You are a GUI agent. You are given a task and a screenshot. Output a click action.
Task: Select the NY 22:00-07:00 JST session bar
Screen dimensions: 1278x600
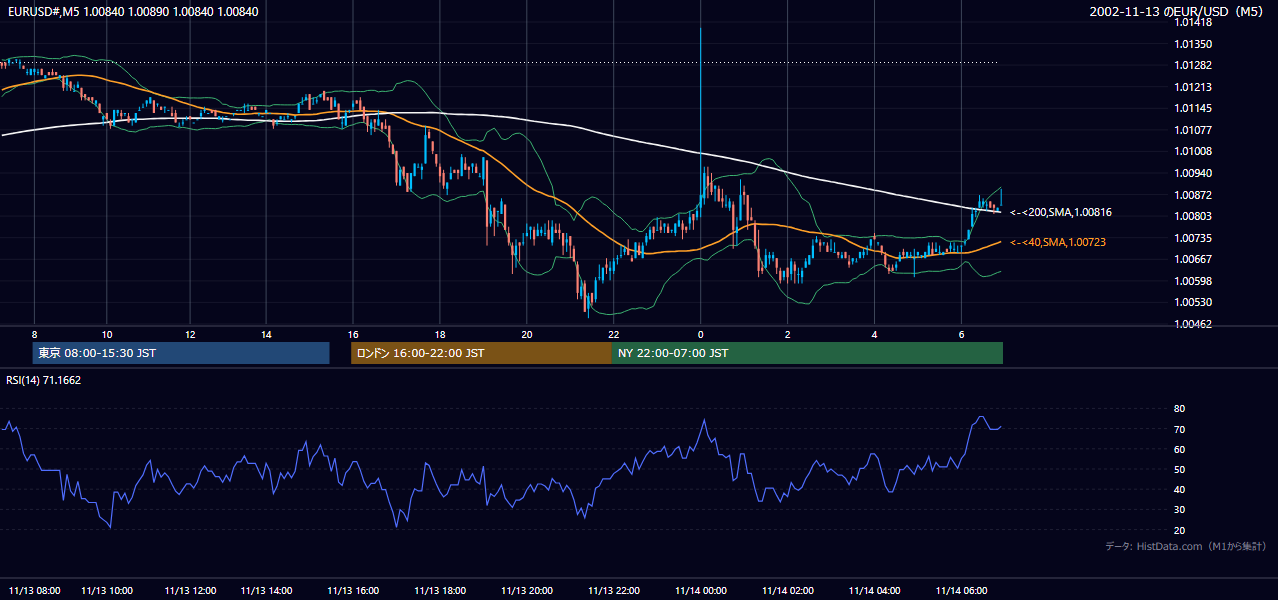pos(807,353)
